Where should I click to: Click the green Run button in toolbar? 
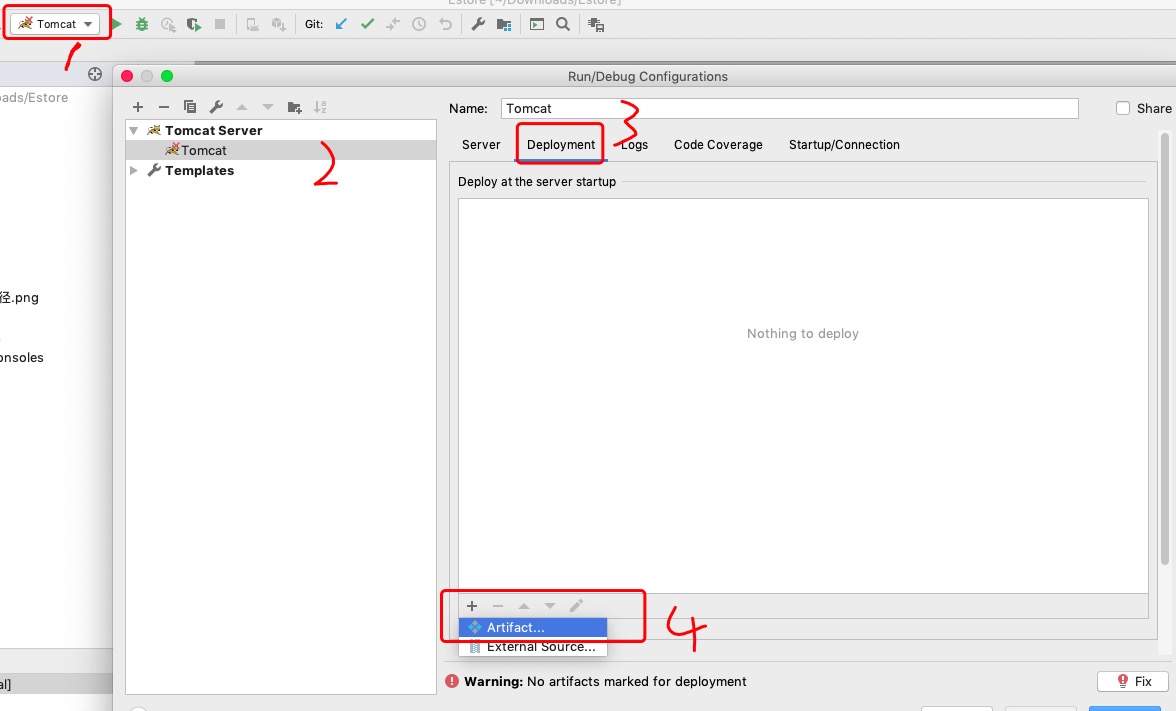117,24
